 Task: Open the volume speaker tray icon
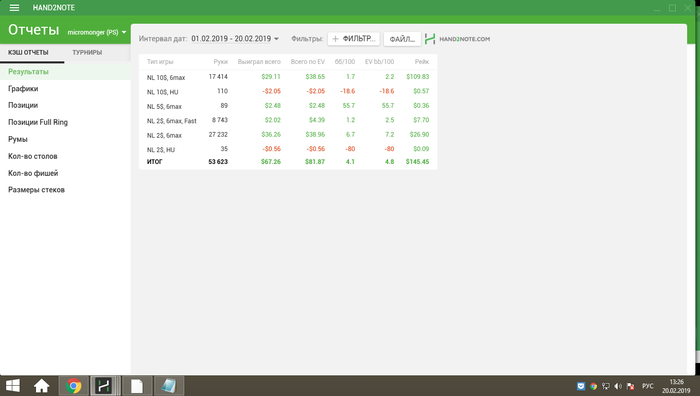[x=618, y=386]
